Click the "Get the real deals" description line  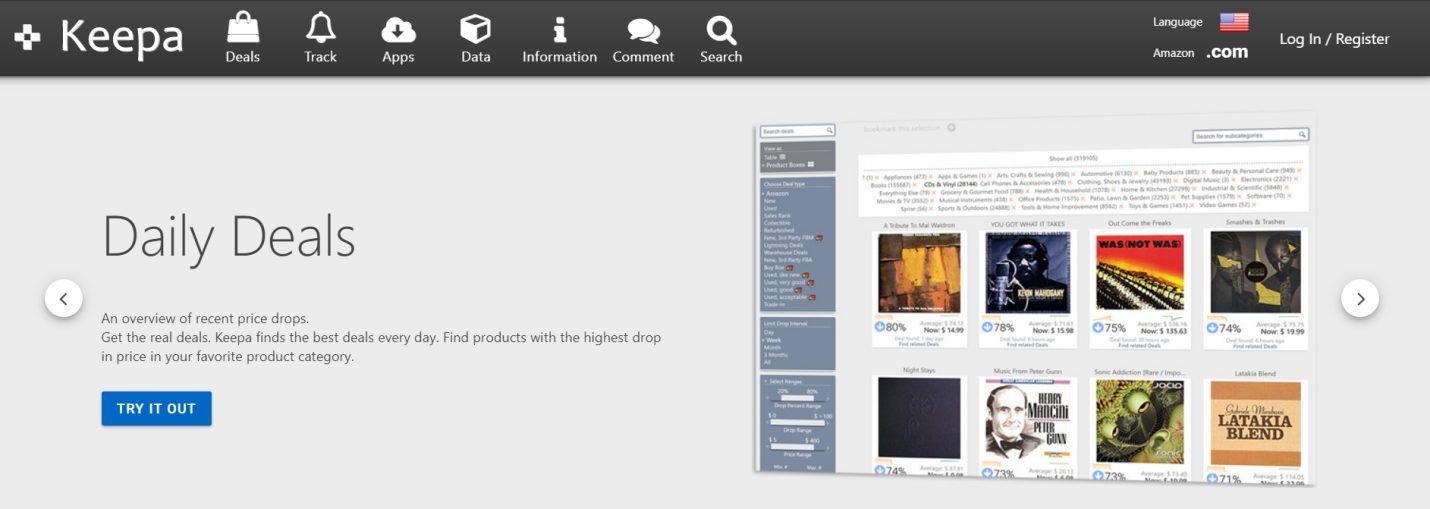click(x=381, y=347)
